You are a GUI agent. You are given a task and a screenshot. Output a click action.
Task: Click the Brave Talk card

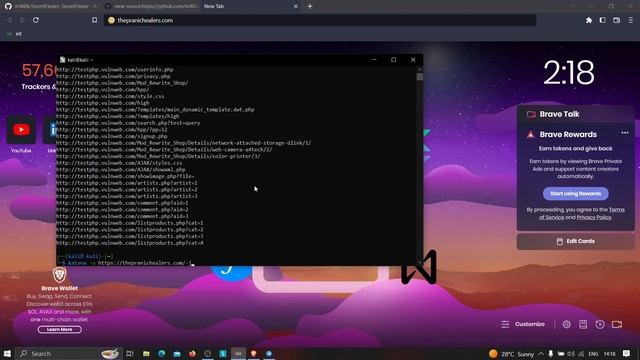(x=576, y=114)
